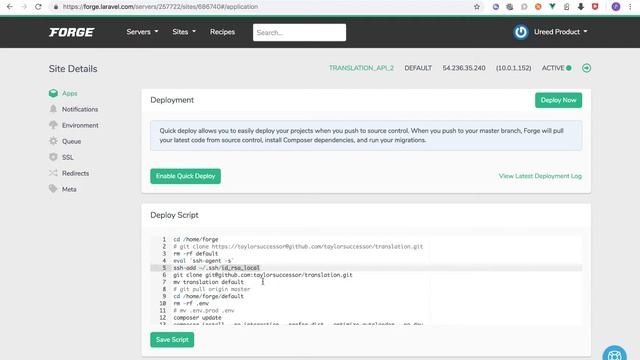Click the Deploy Now button
The height and width of the screenshot is (360, 640).
point(558,100)
